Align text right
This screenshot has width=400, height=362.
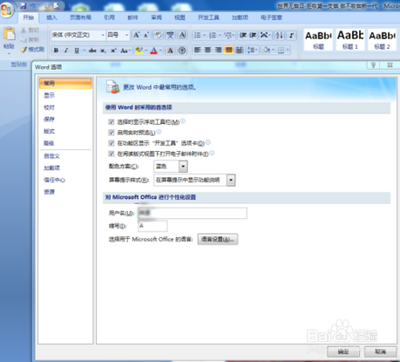pos(218,50)
